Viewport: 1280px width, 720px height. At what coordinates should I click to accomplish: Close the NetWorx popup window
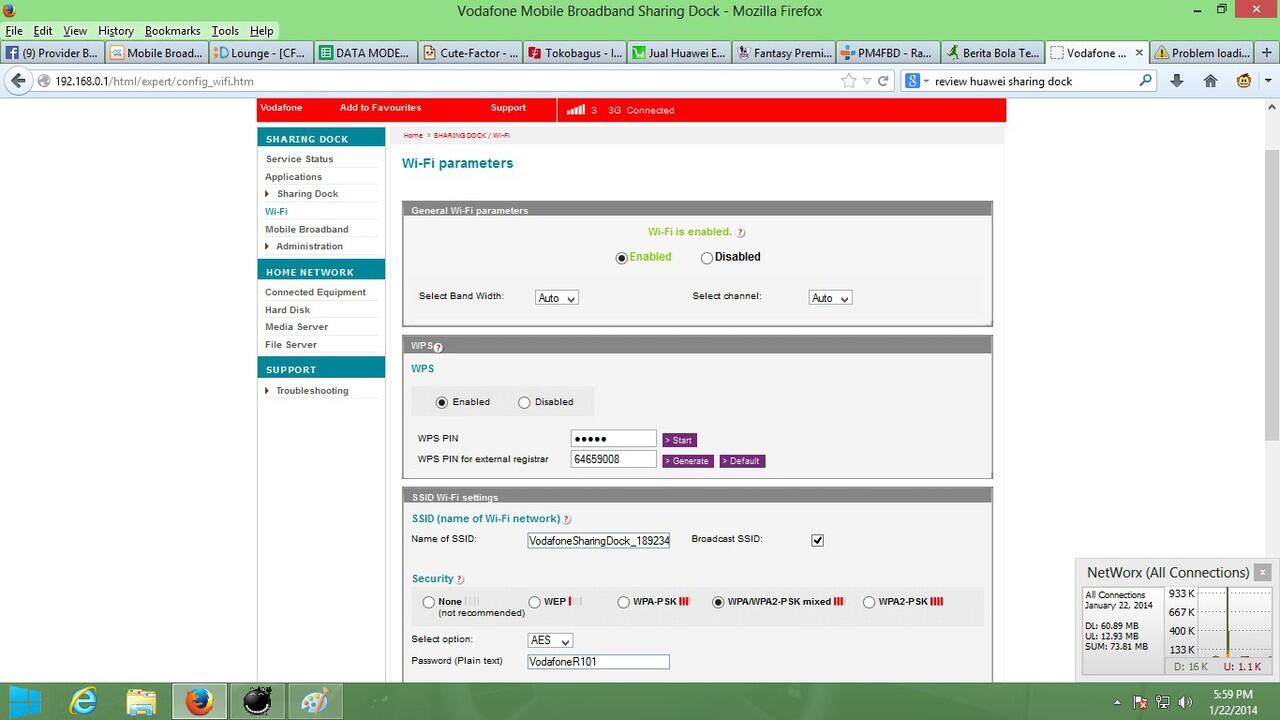1263,573
